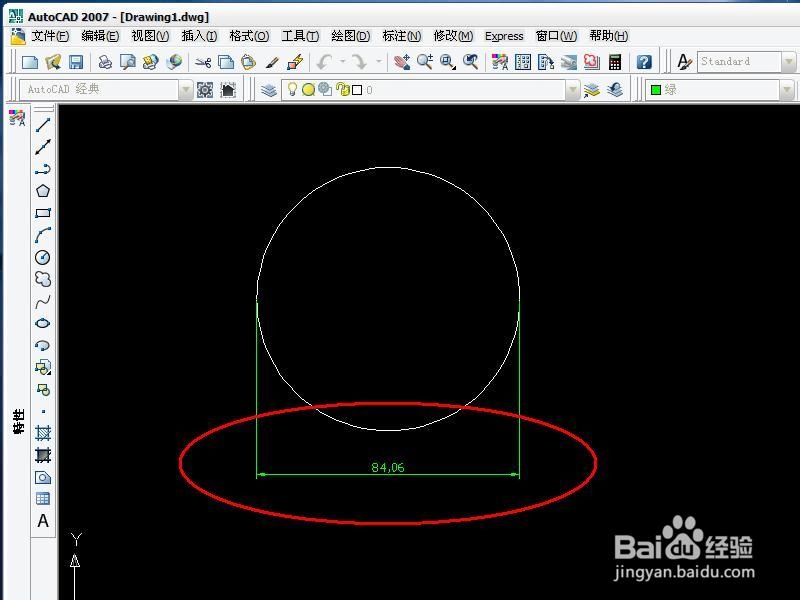Open the 帮助(H) menu
Screen dimensions: 800x600
(609, 36)
